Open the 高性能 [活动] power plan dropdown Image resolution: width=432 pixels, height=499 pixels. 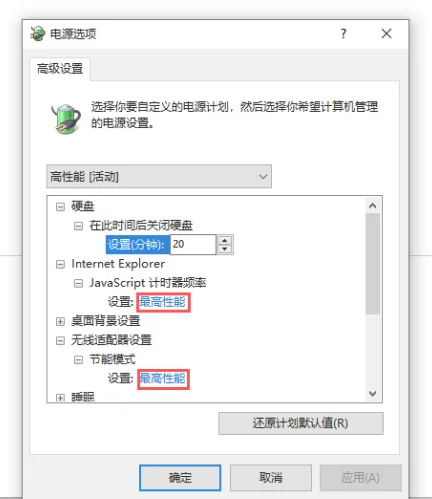159,176
